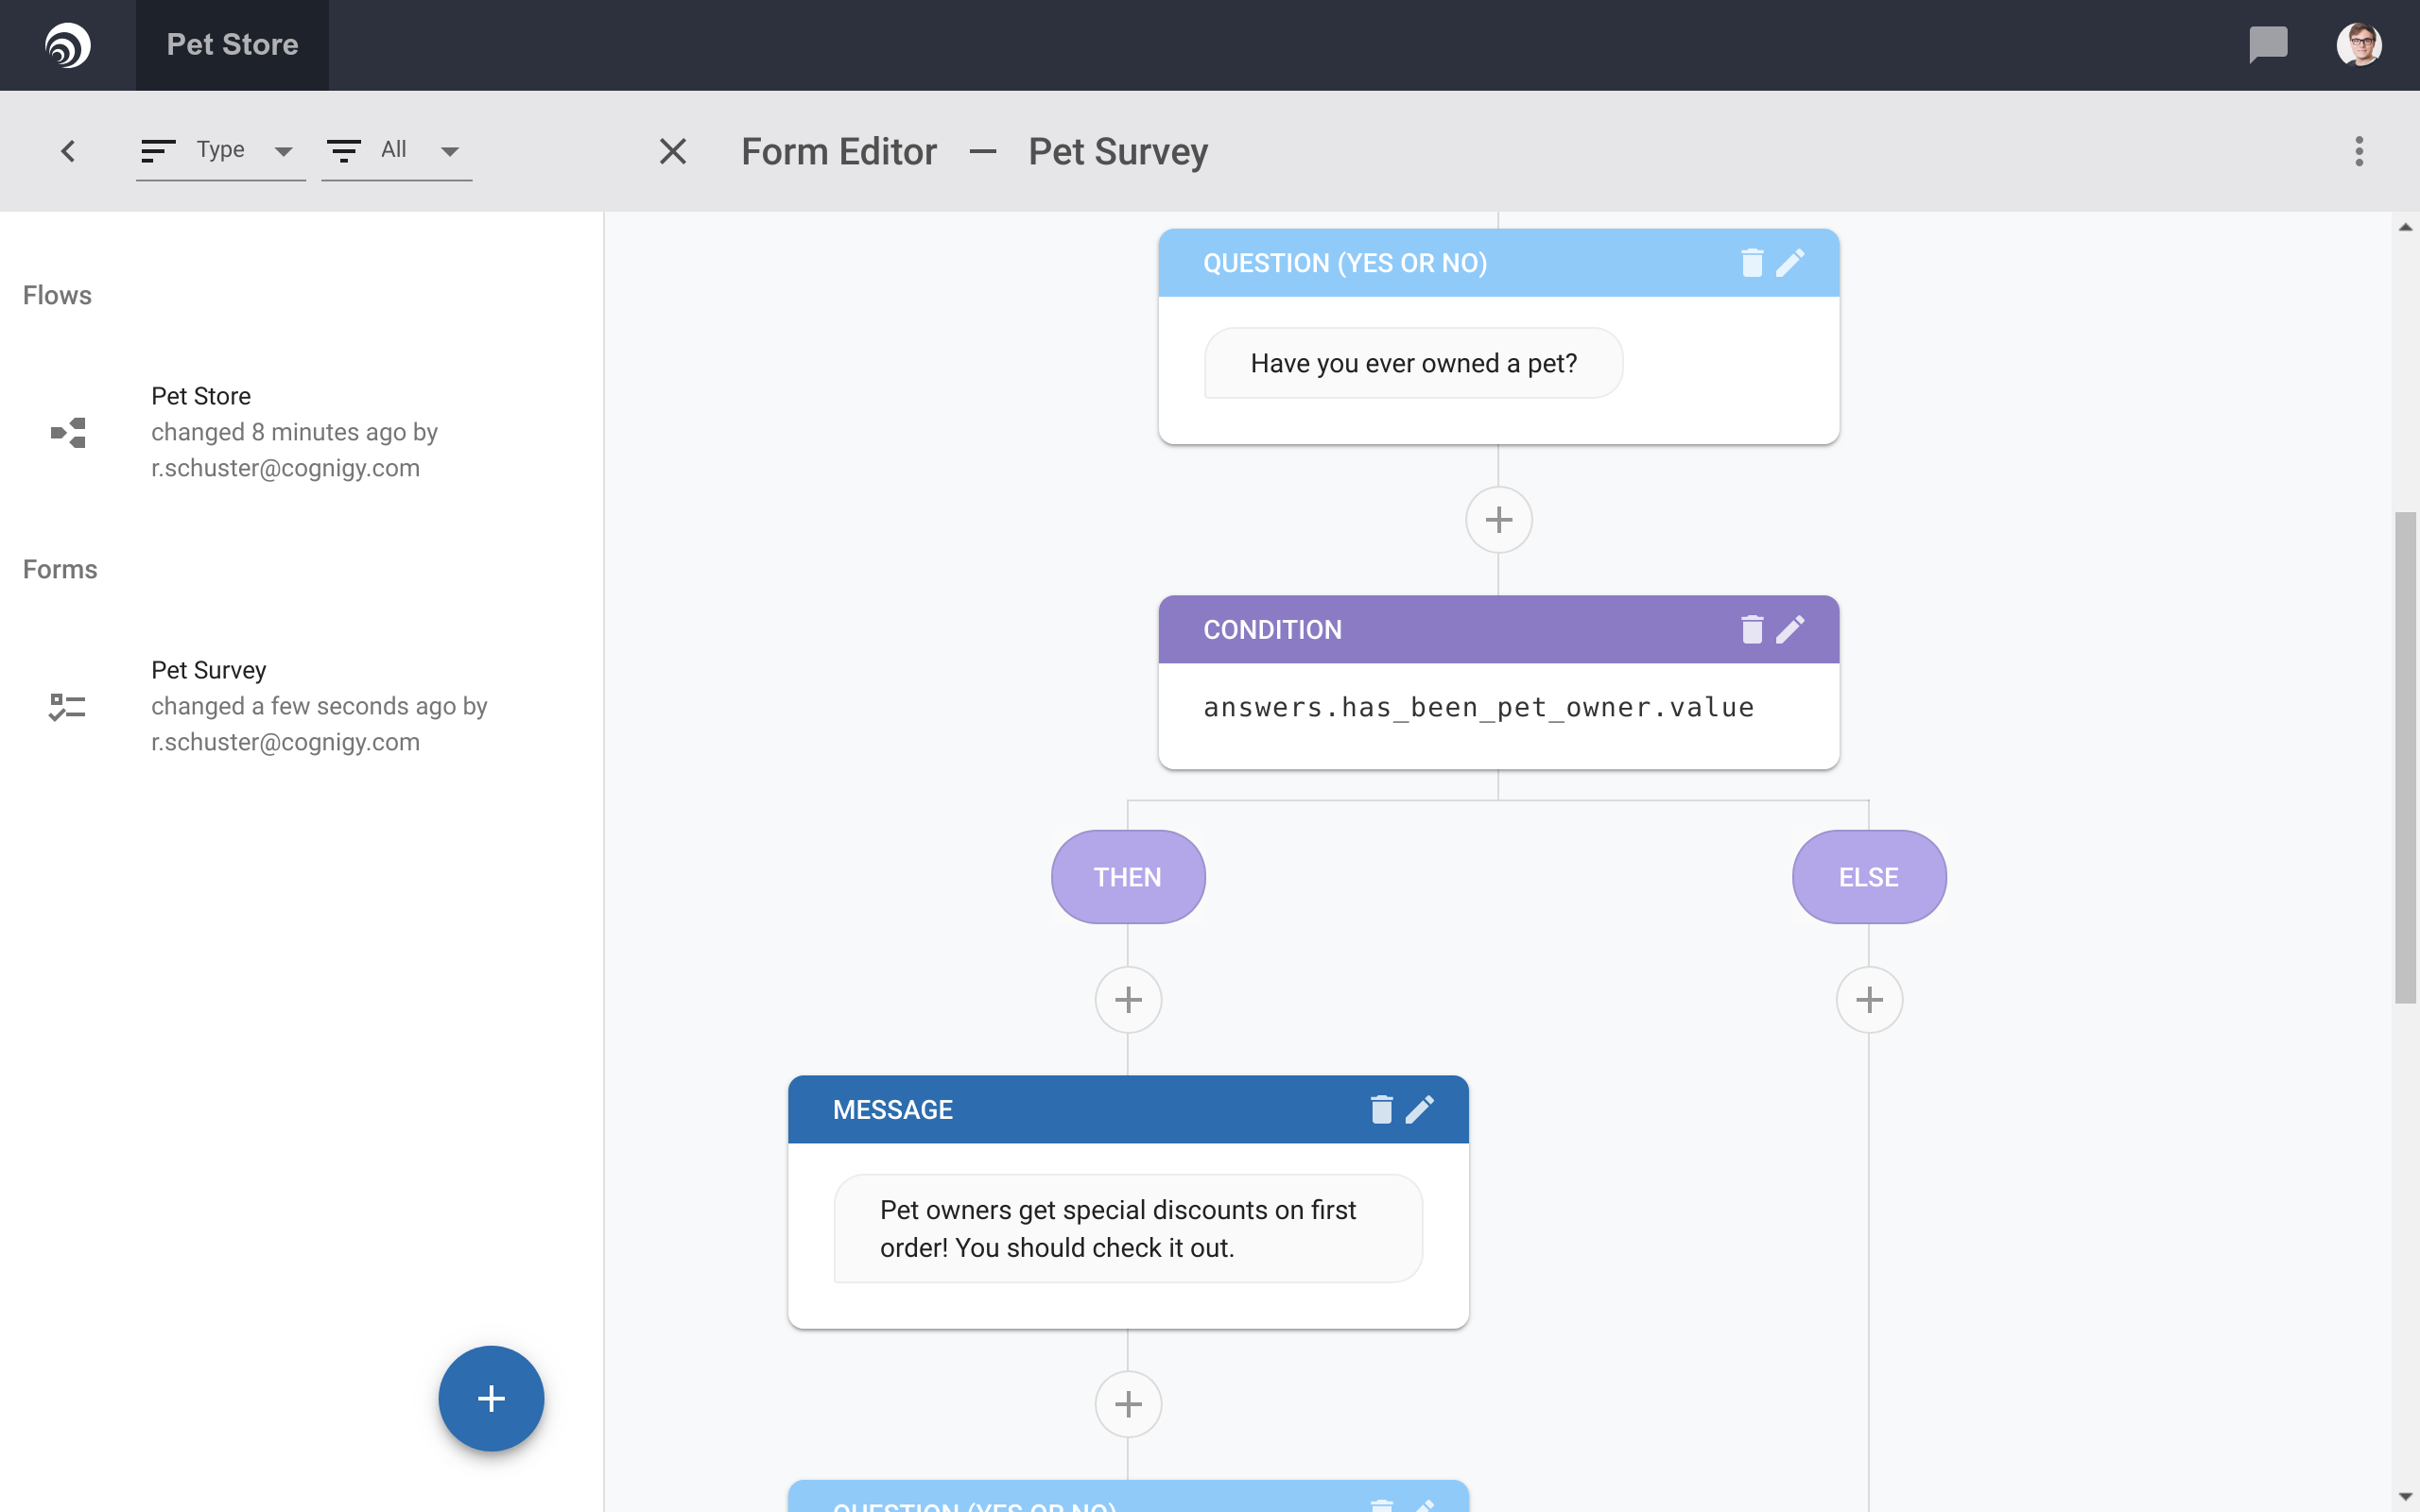Delete the Message node
Screen dimensions: 2420x1512
[1381, 1109]
